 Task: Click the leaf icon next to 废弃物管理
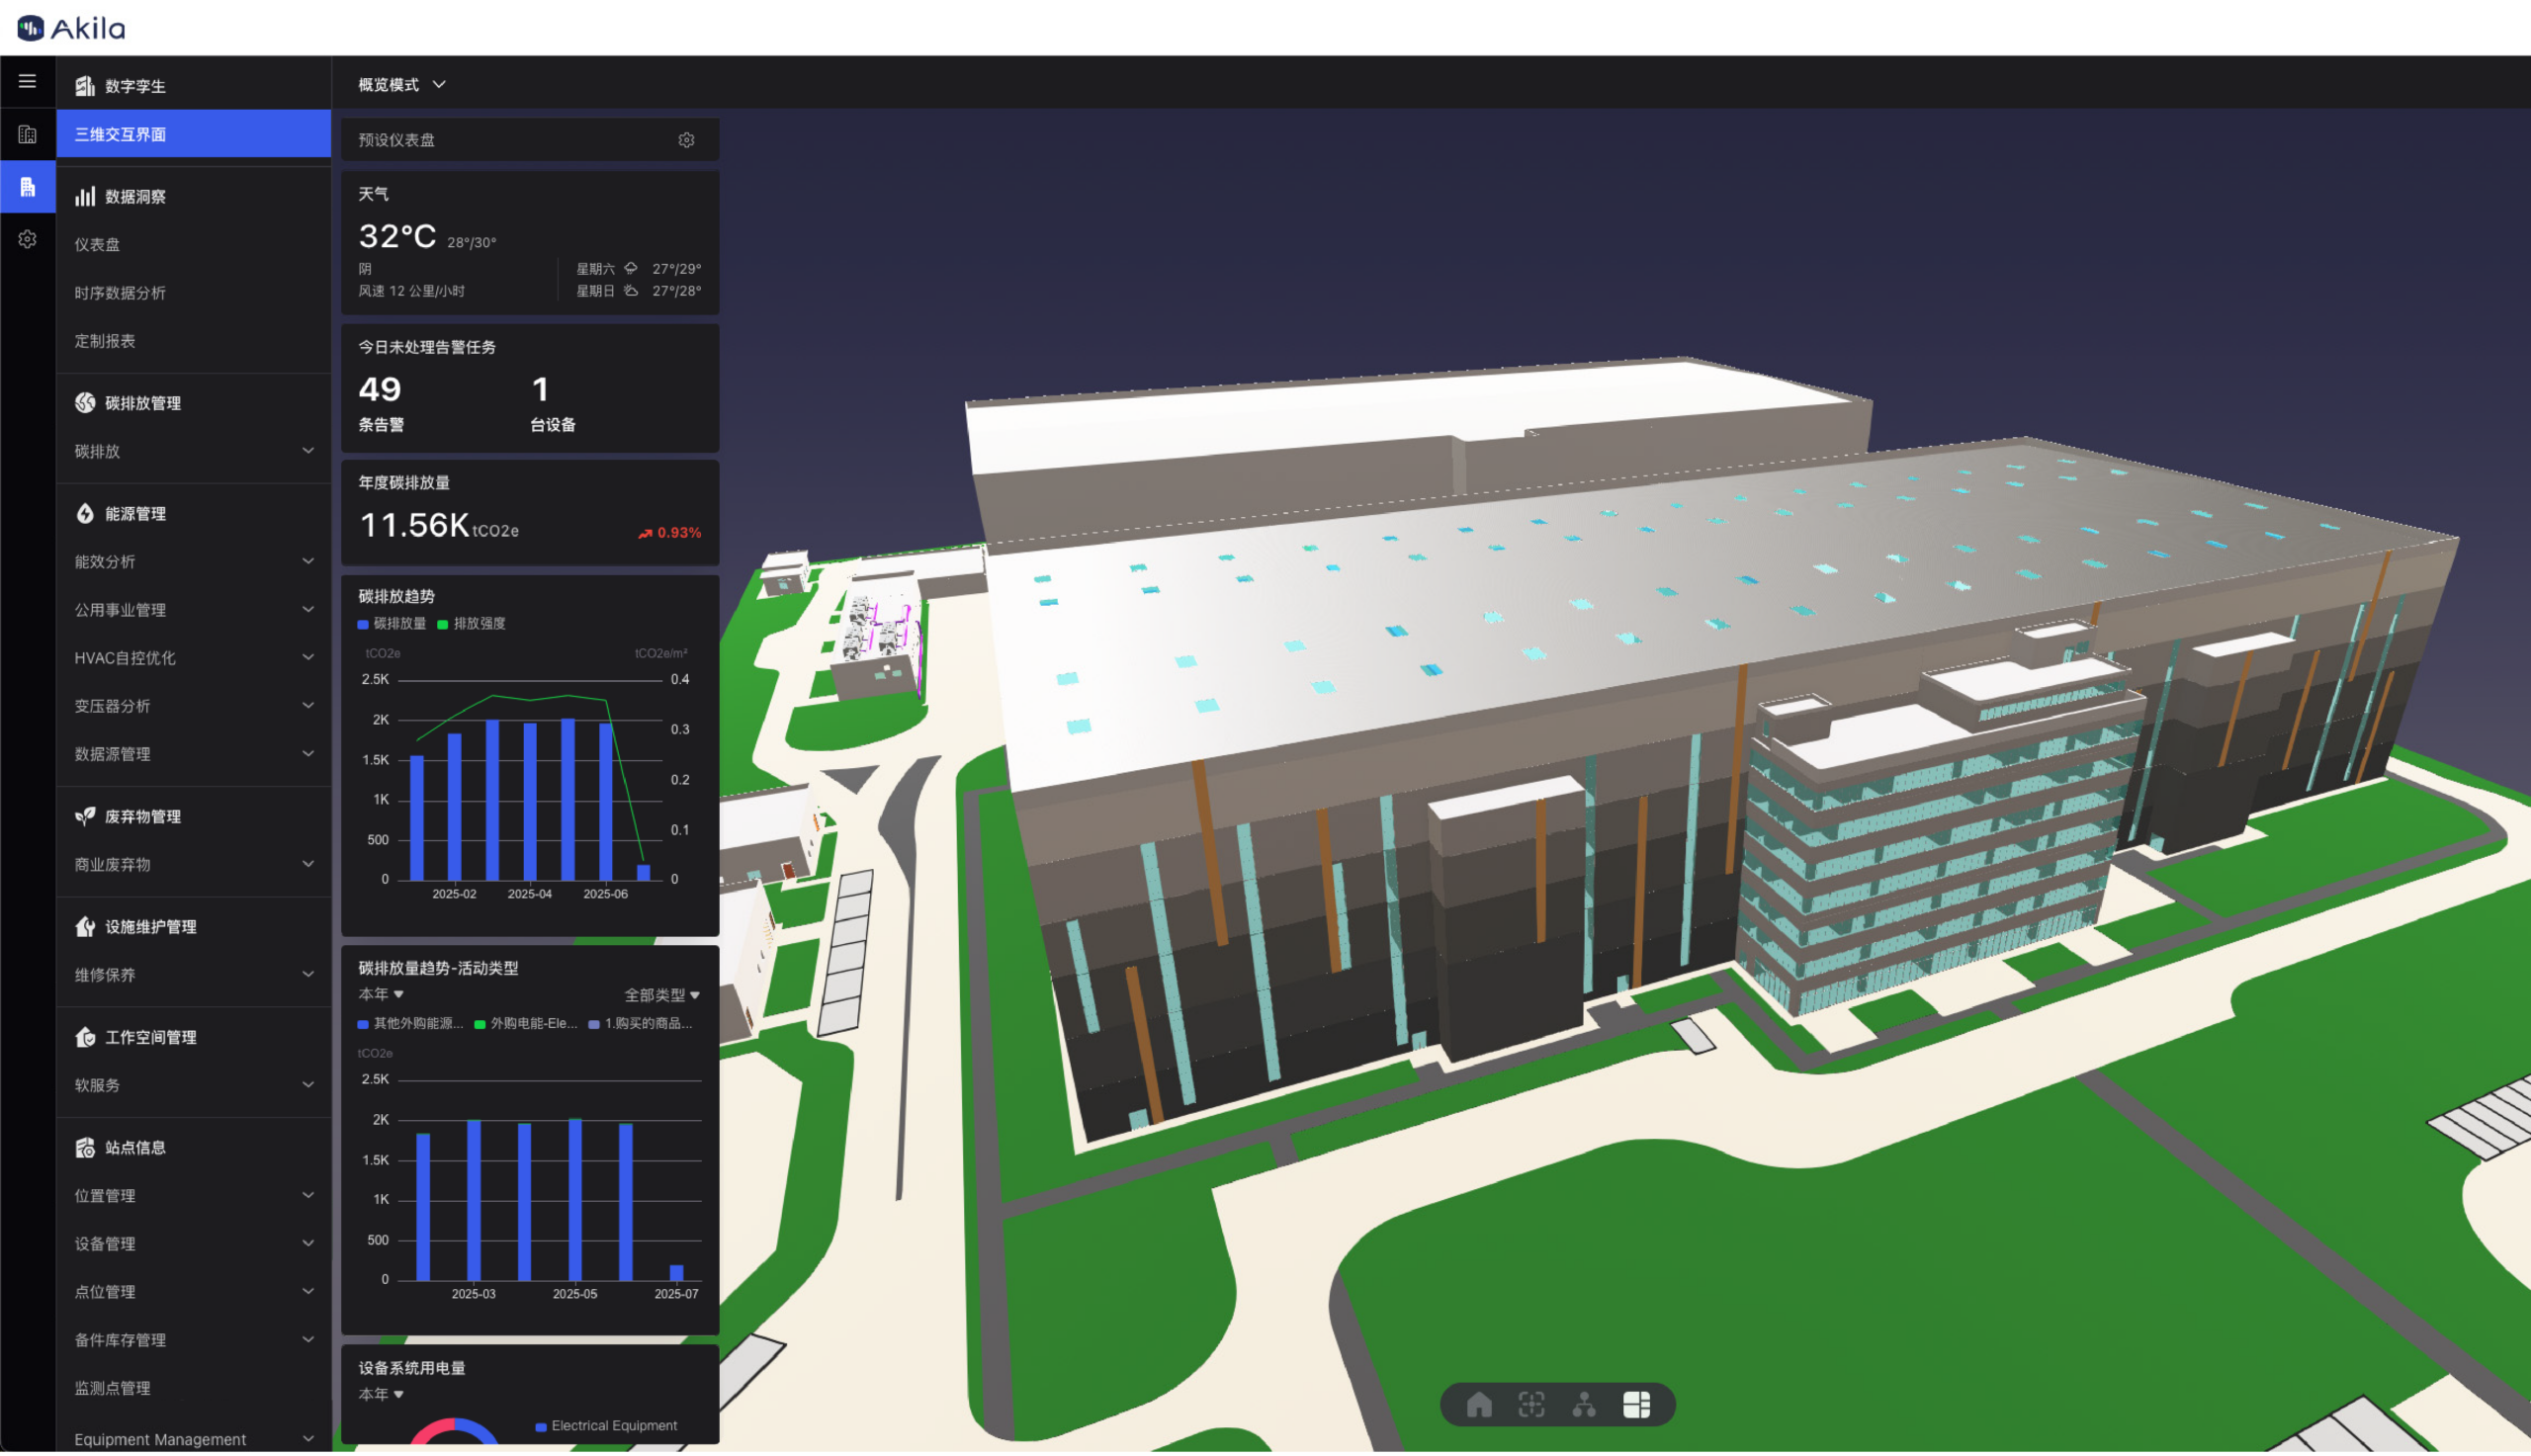point(85,815)
